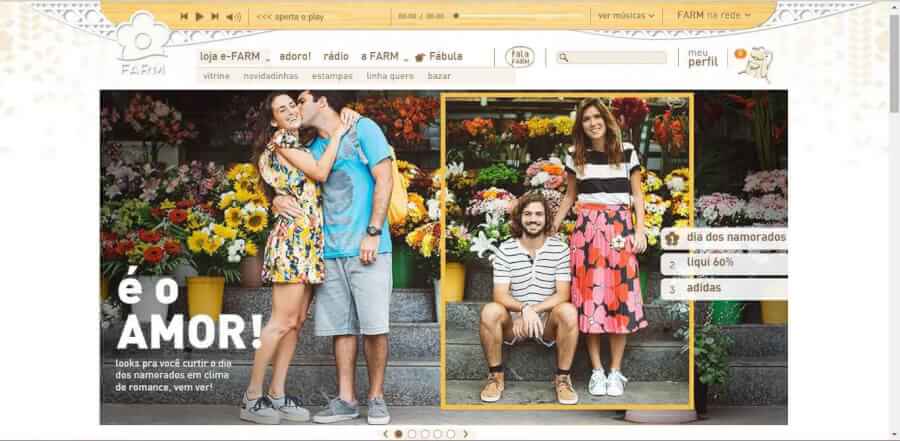Go to the 'adoro!' section
This screenshot has width=900, height=441.
pos(295,56)
